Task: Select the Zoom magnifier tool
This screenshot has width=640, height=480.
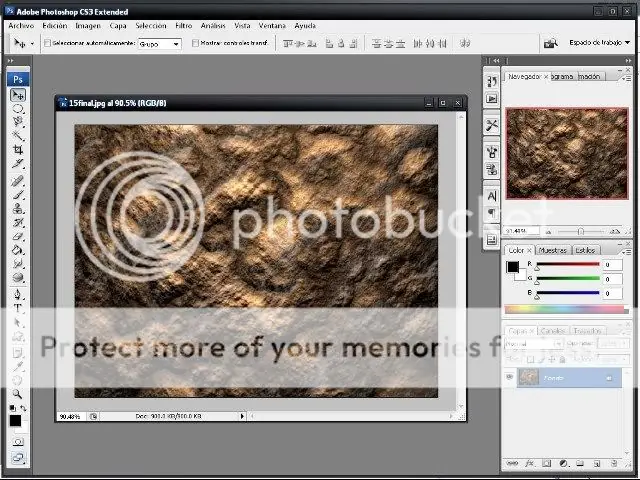Action: (x=17, y=394)
